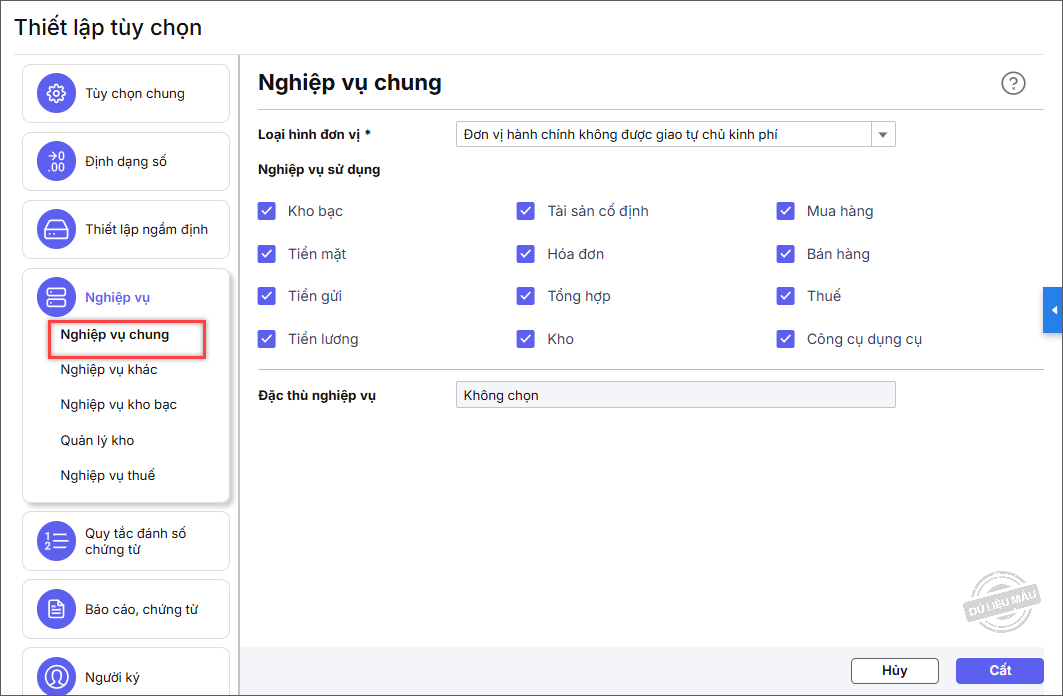1063x696 pixels.
Task: Expand the Loại hình đơn vị dropdown arrow
Action: (x=883, y=135)
